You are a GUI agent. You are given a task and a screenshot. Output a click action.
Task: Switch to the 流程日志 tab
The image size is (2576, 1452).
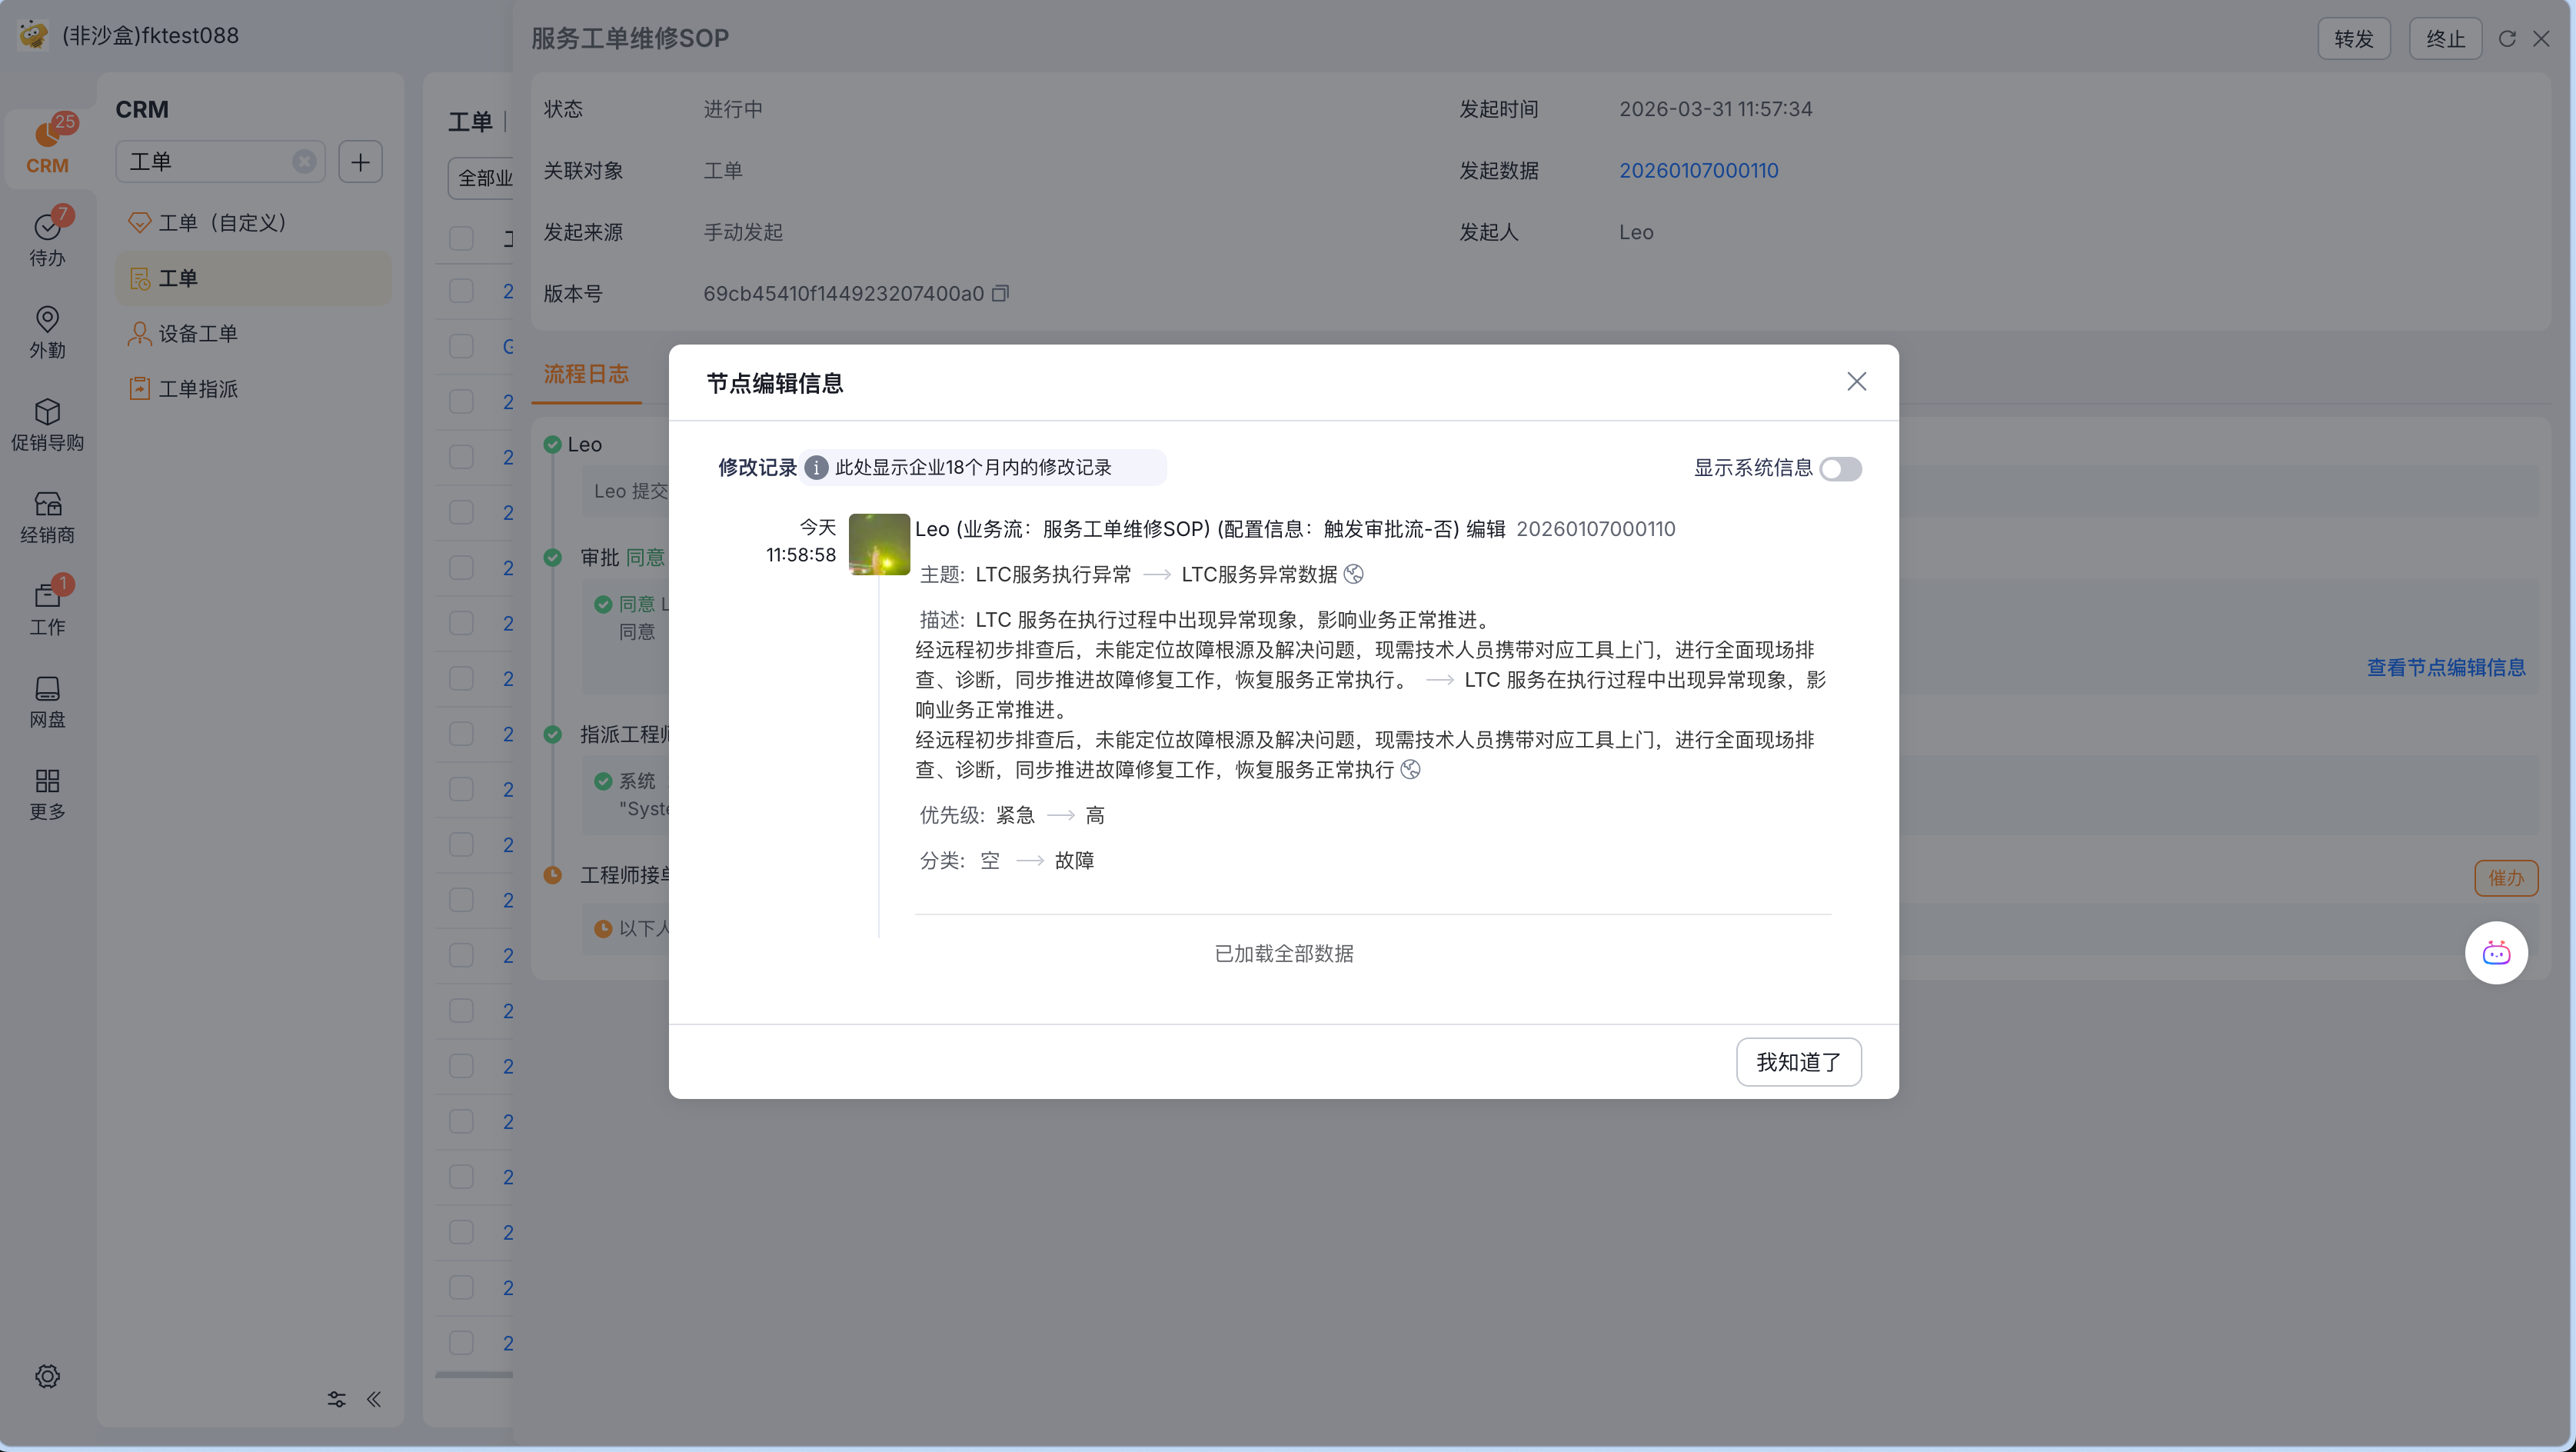tap(586, 374)
